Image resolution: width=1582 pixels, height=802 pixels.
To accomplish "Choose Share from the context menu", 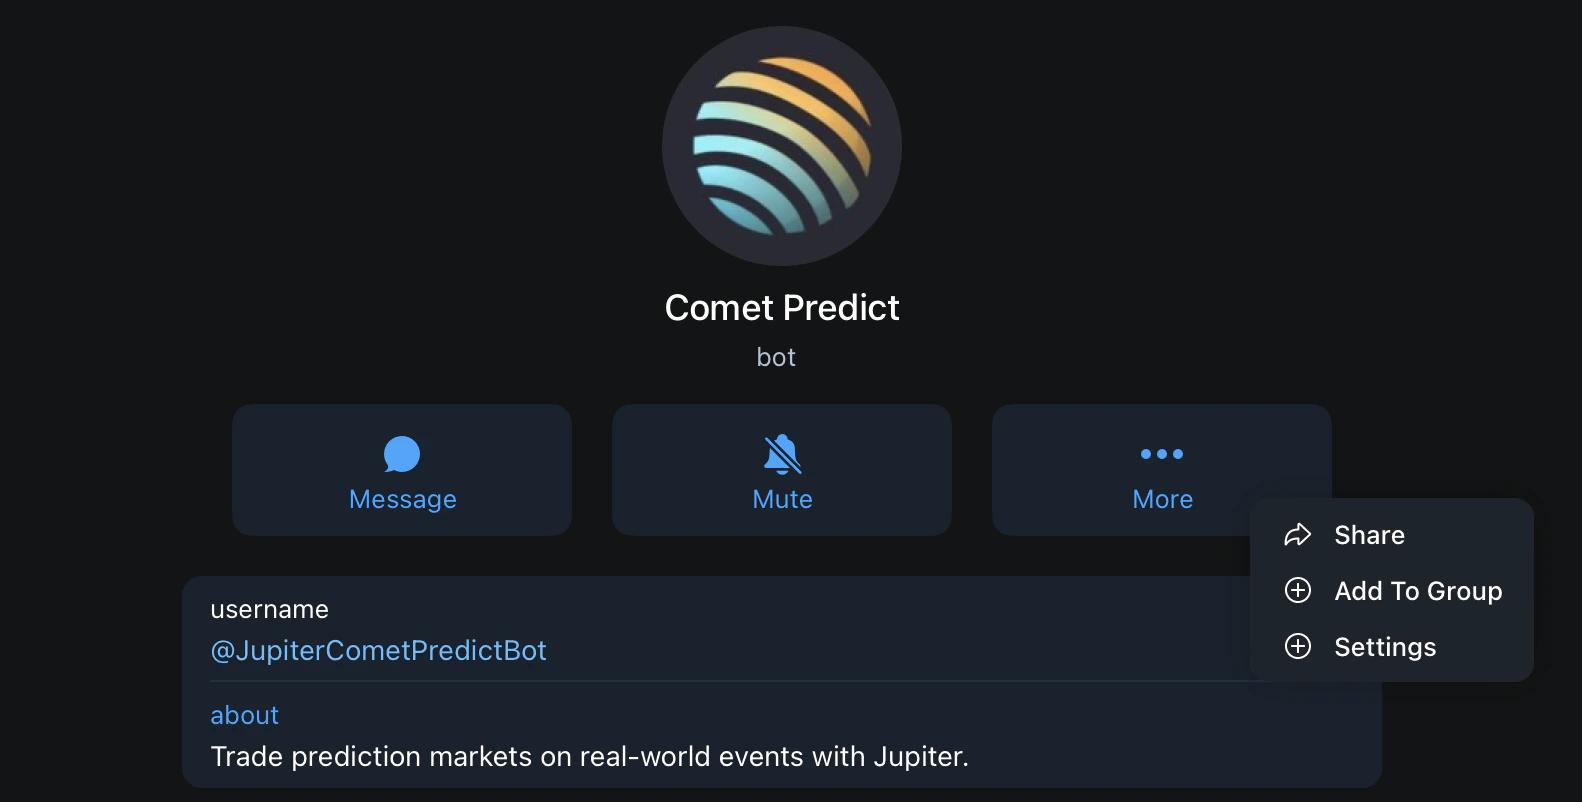I will click(1368, 535).
